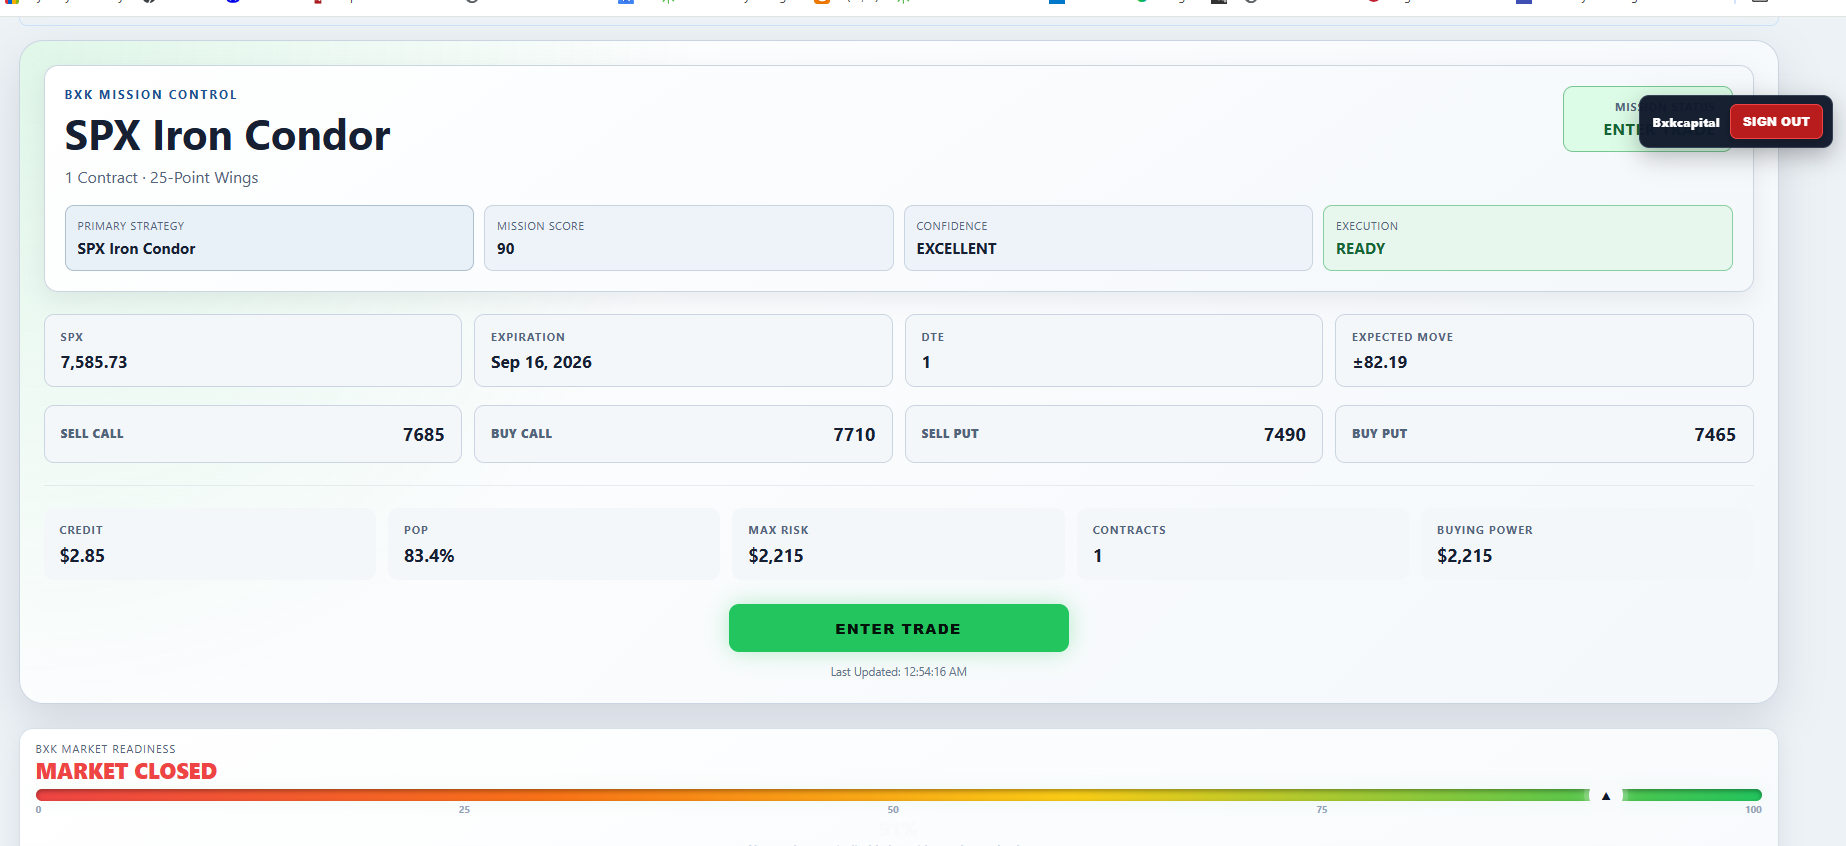Select the Contracts count card

[1242, 544]
